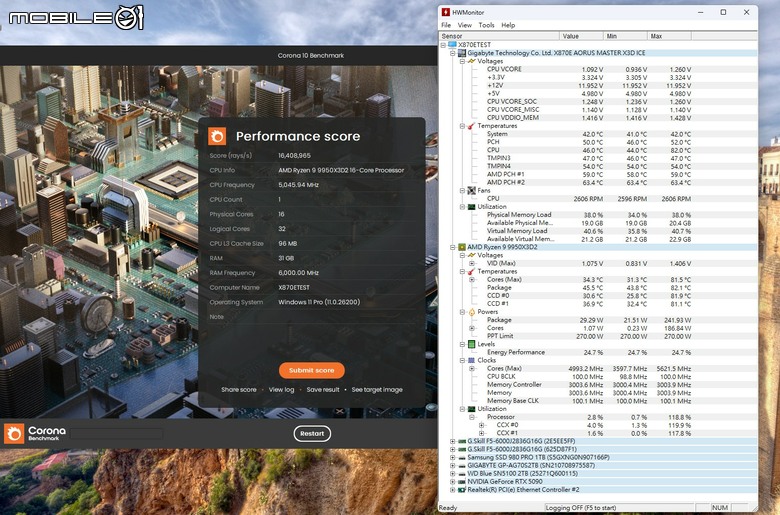
Task: Click the X870ETEST computer icon
Action: point(452,45)
